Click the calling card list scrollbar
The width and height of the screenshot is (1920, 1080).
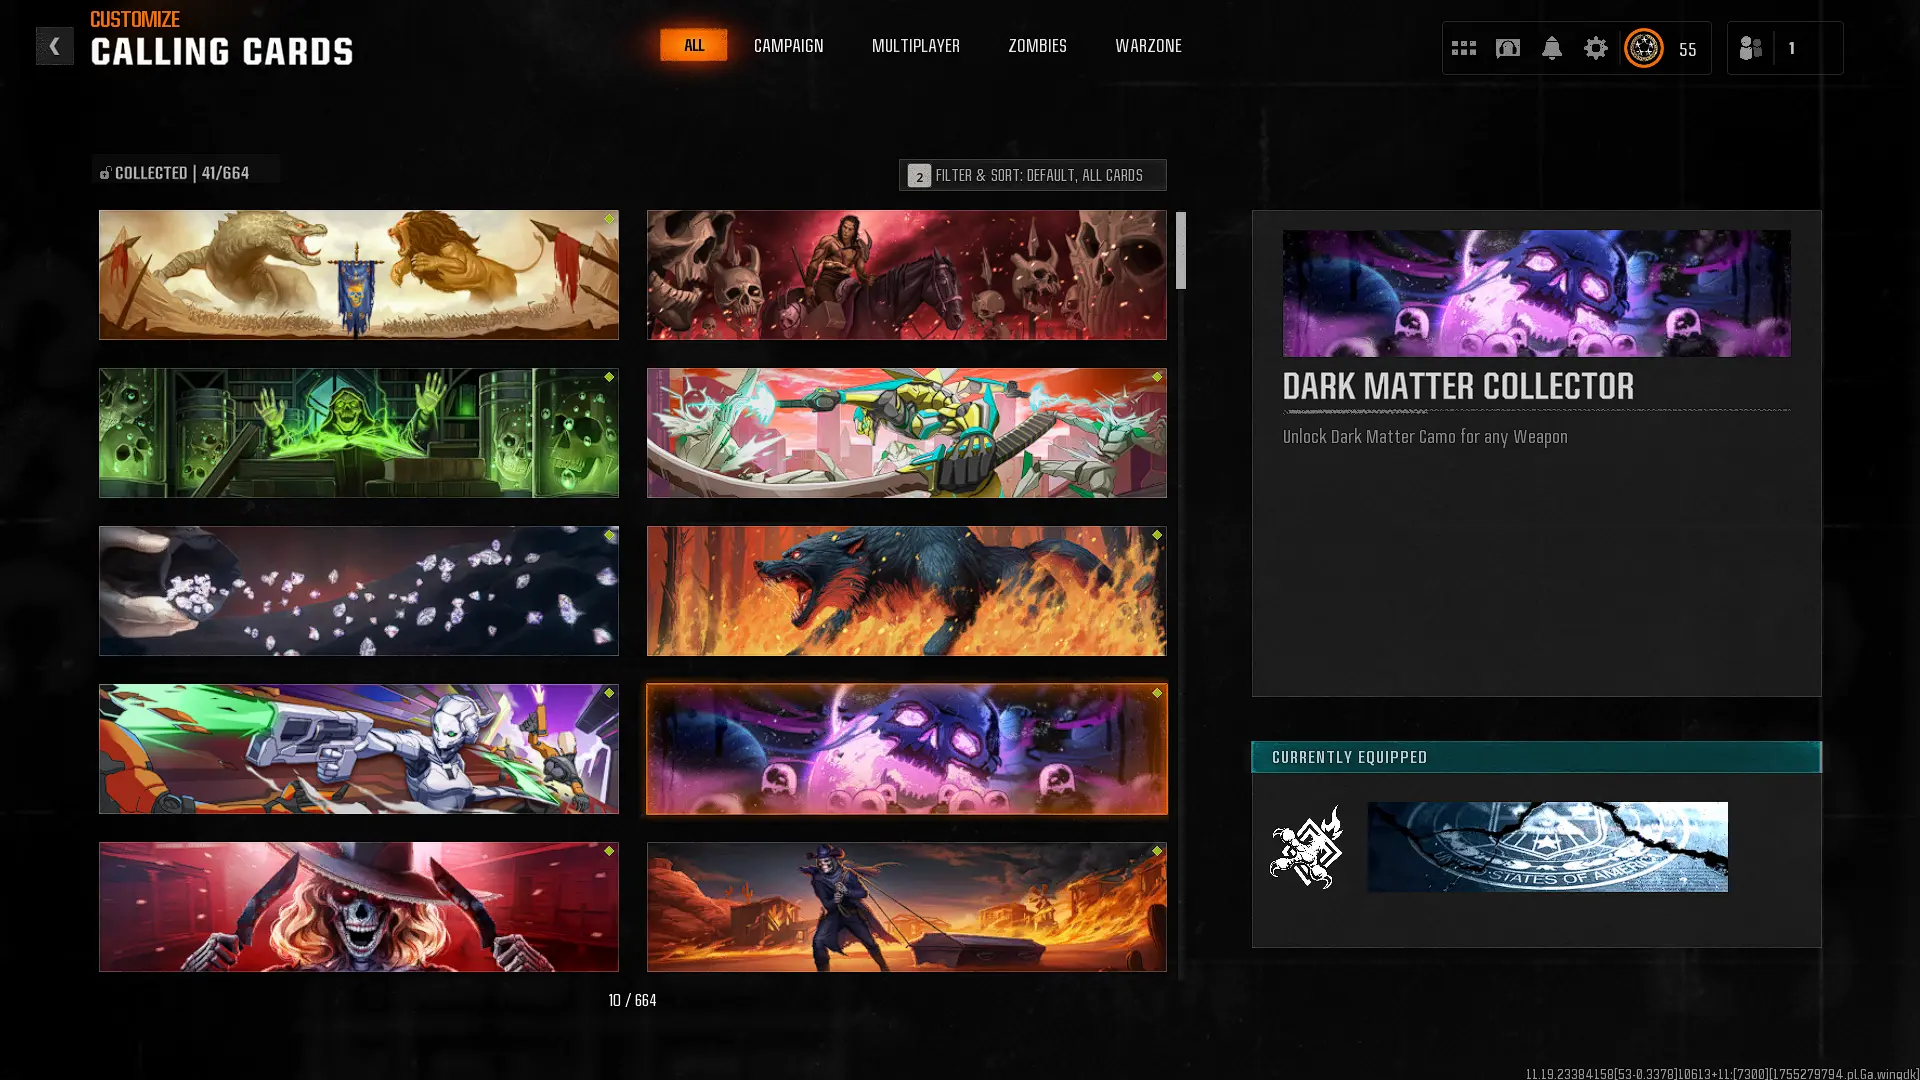[x=1181, y=250]
